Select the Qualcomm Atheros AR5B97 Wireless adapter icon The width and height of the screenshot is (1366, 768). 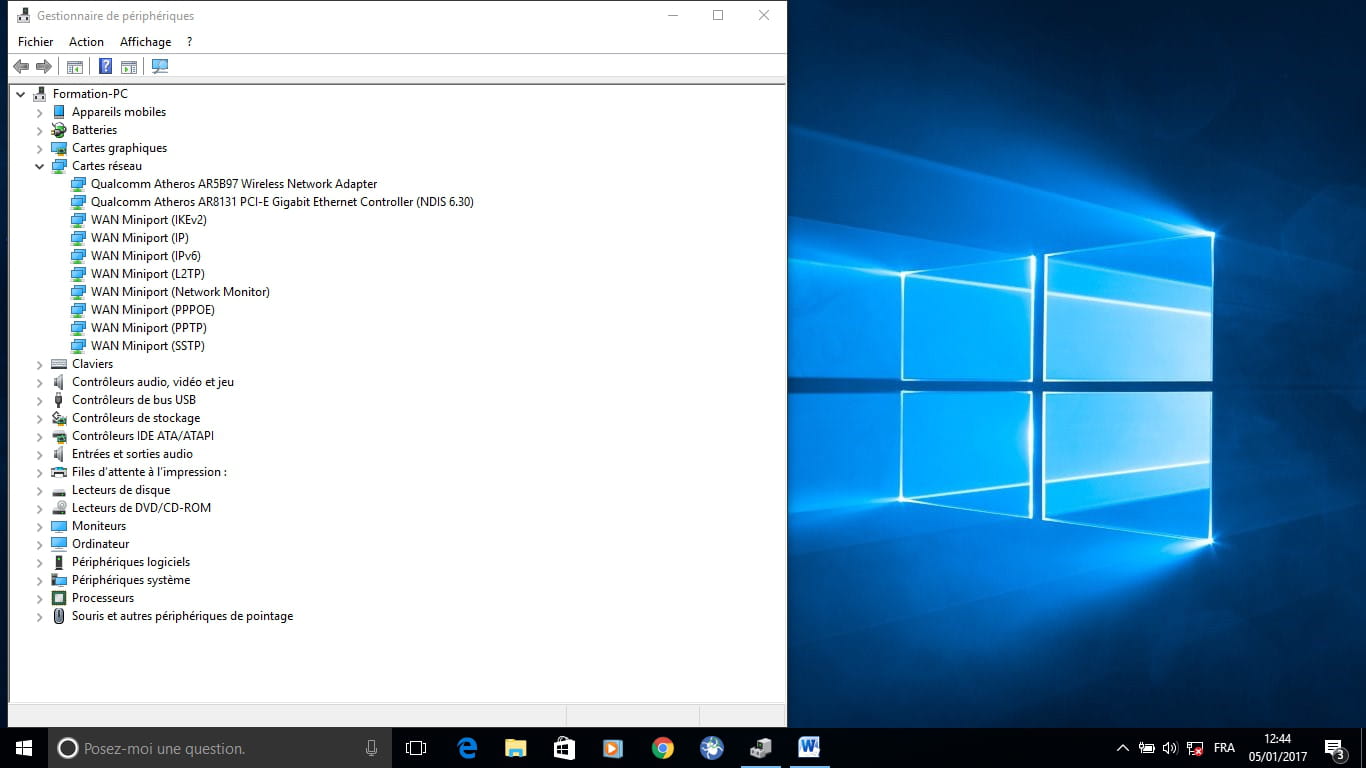[x=78, y=184]
